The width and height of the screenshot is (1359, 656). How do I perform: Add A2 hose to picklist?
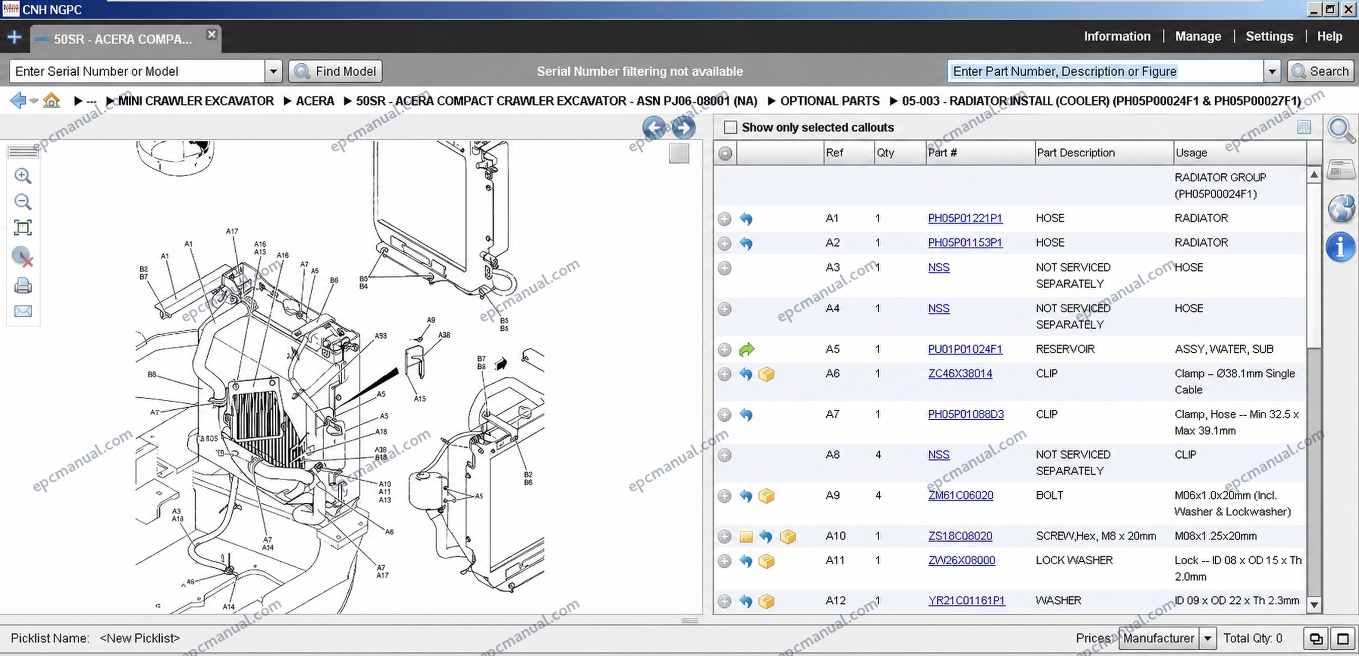pos(725,244)
